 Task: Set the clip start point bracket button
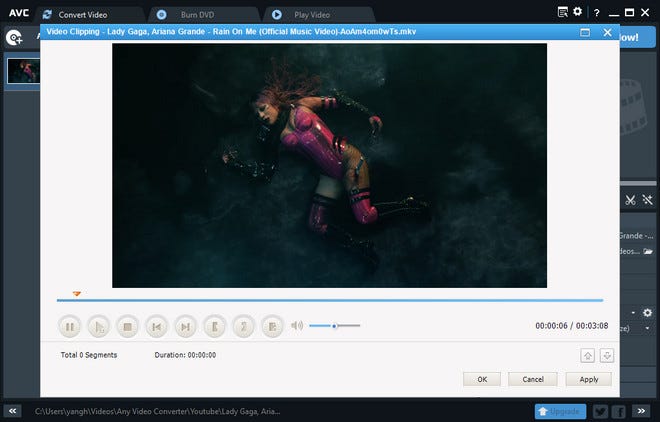[x=215, y=326]
